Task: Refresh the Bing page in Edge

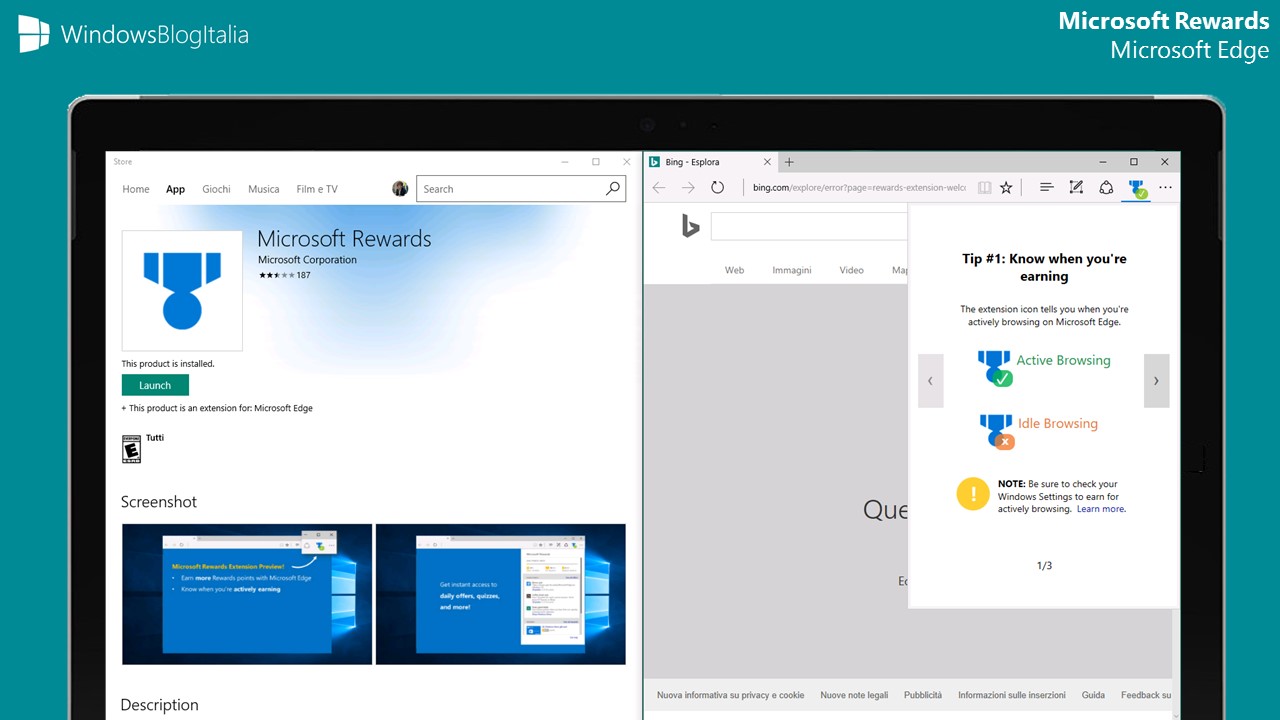Action: tap(717, 188)
